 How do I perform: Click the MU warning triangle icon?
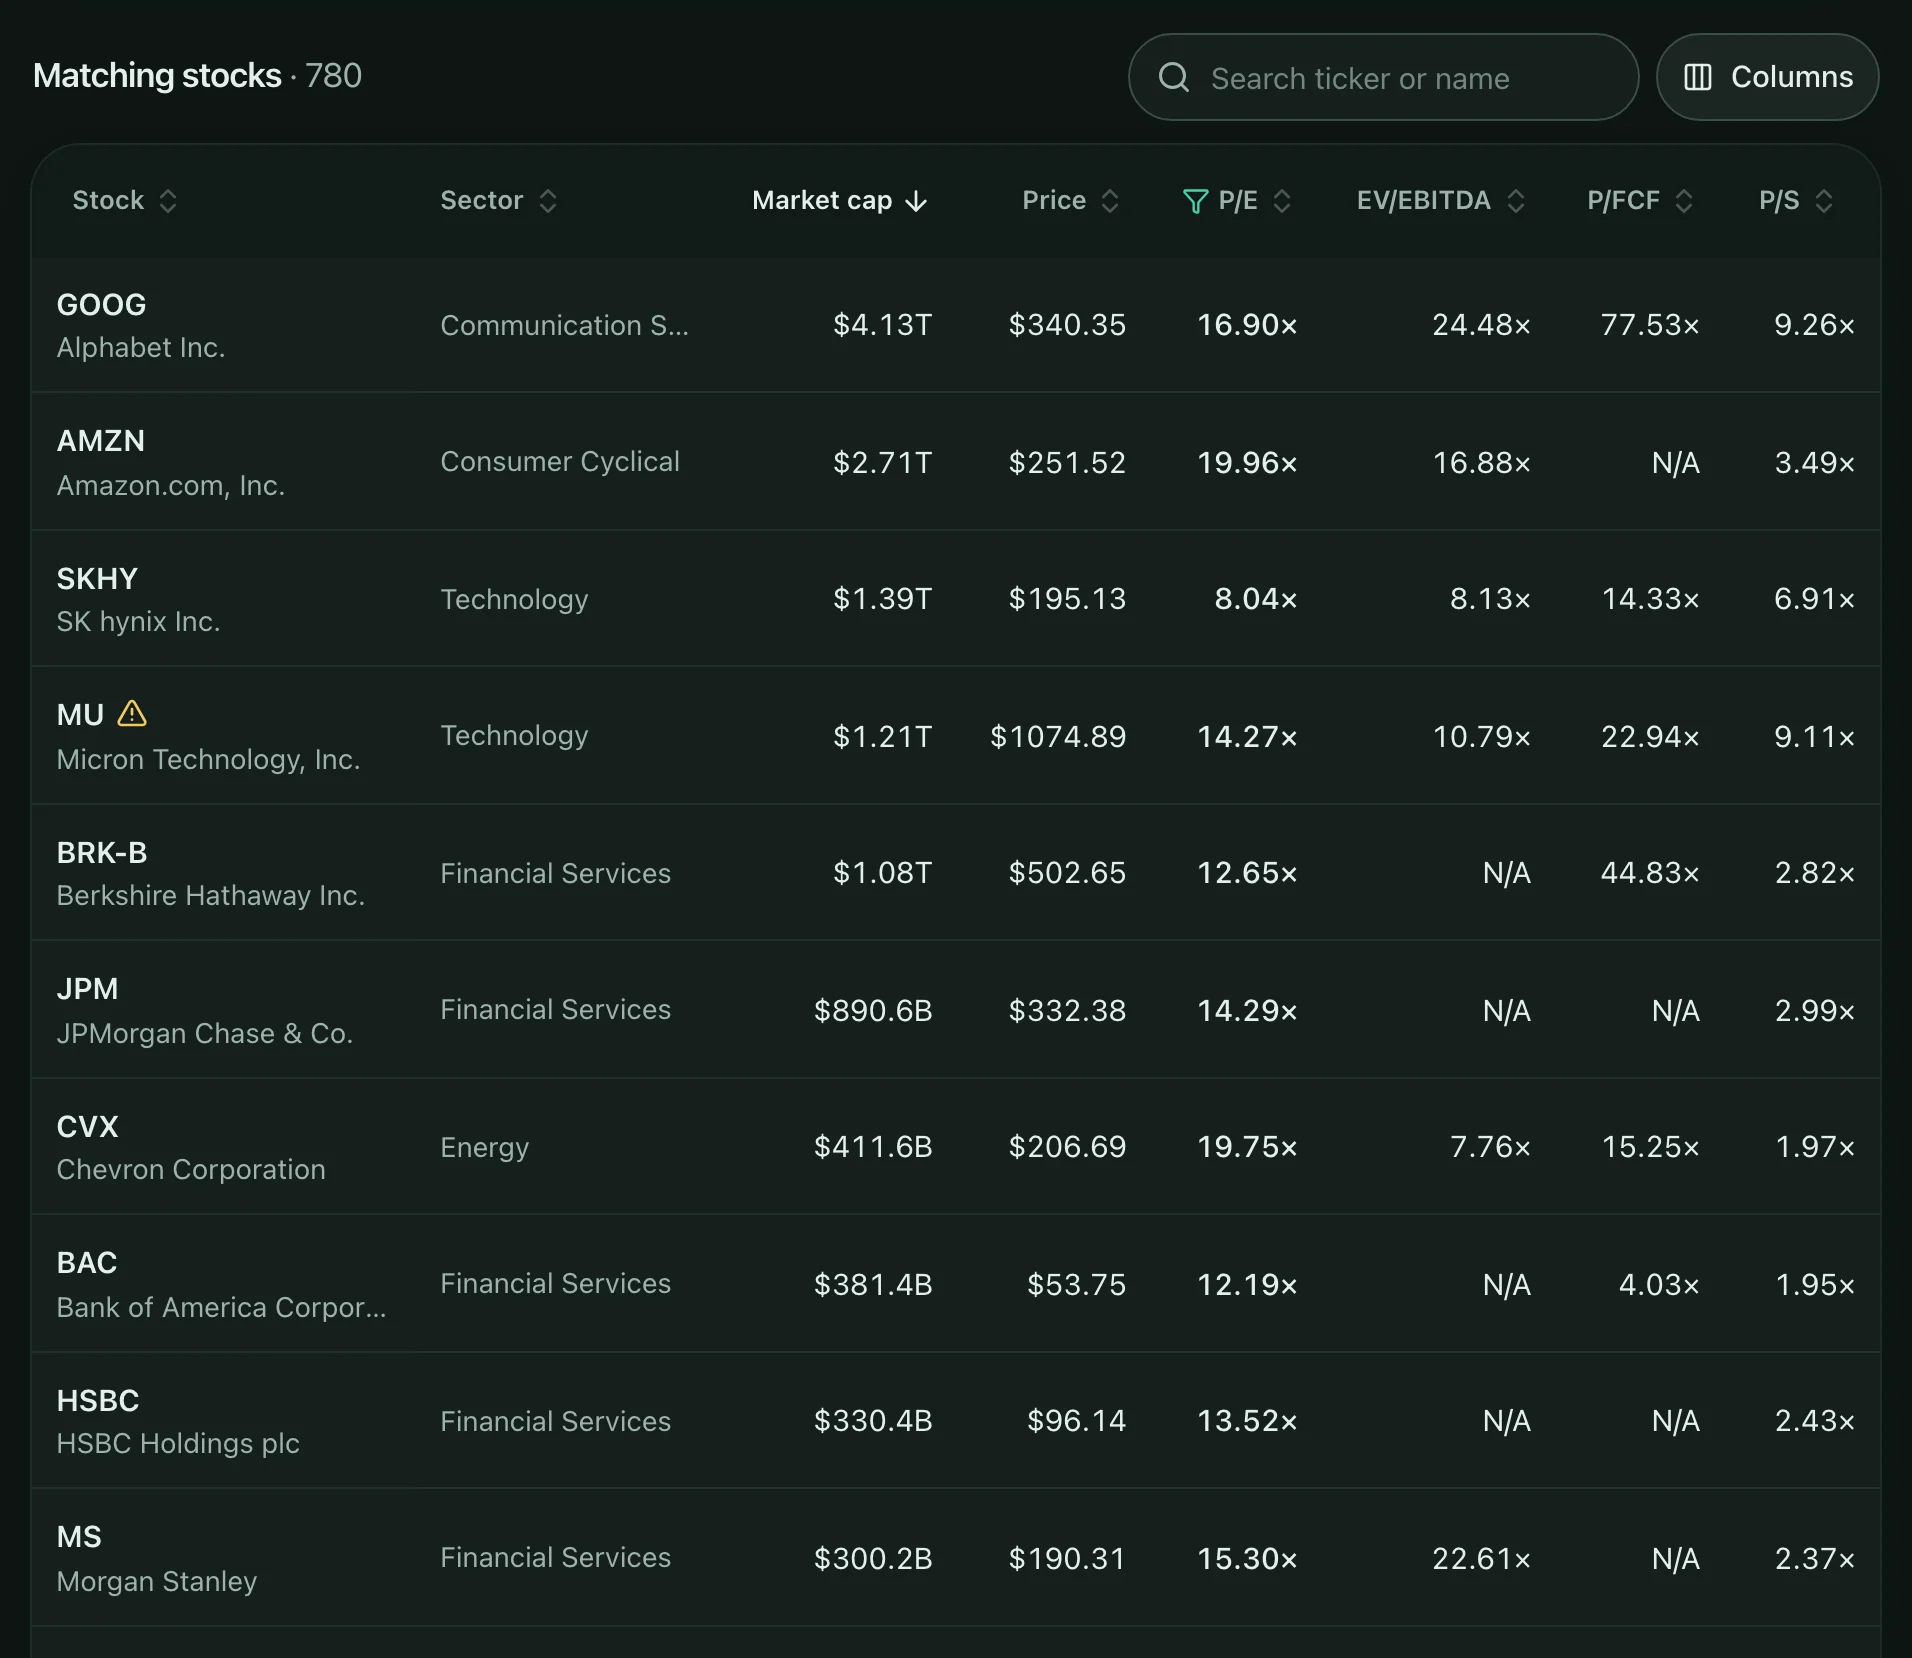pos(132,714)
